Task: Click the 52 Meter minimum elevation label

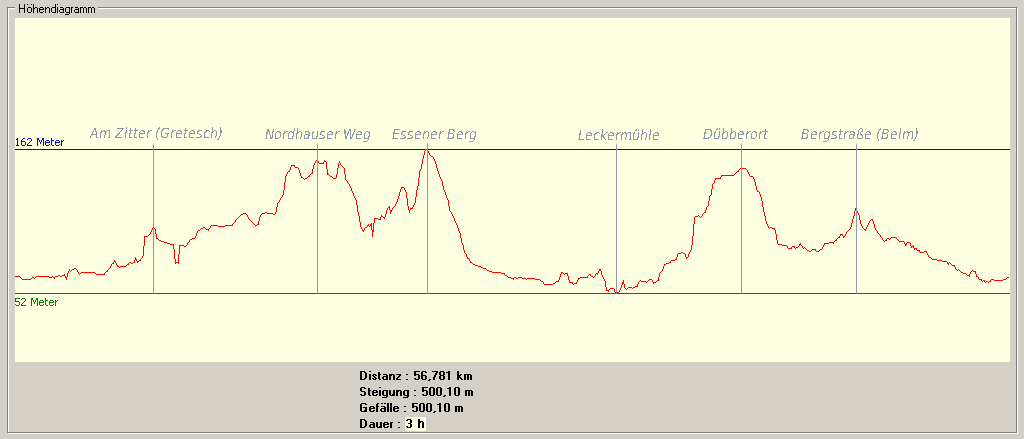Action: [x=36, y=302]
